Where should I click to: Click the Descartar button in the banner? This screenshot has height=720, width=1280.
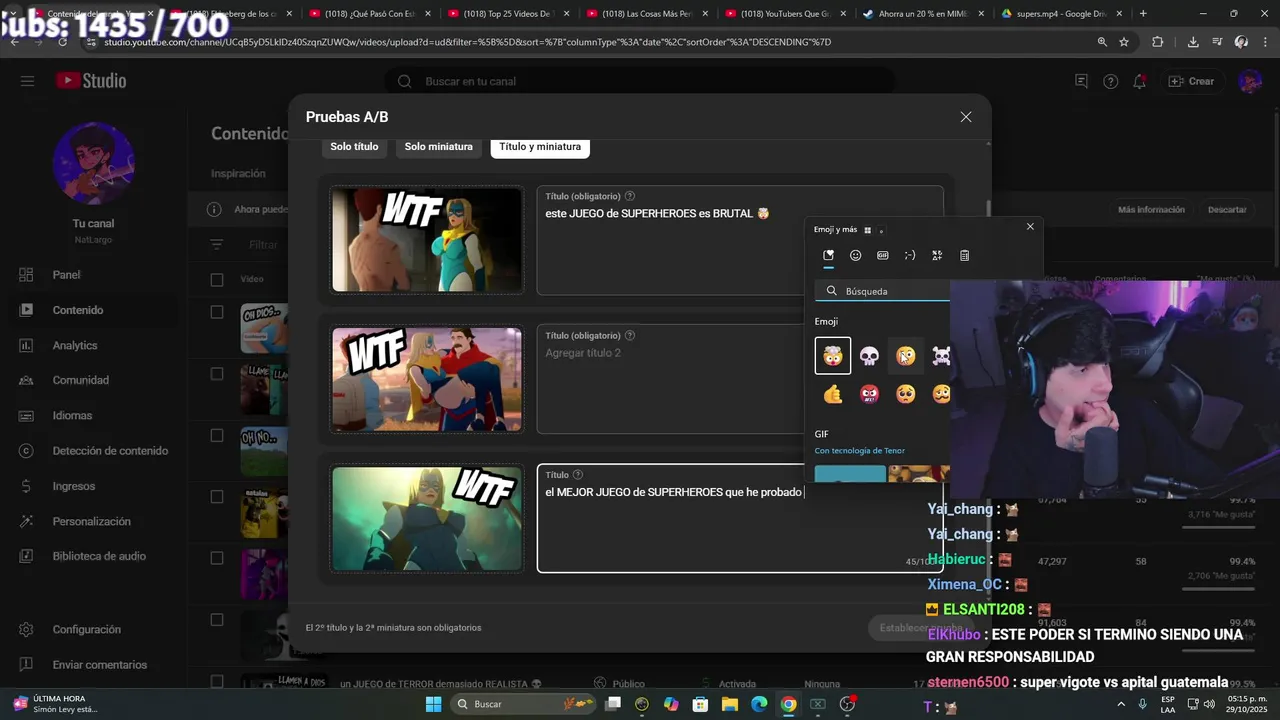pyautogui.click(x=1227, y=210)
